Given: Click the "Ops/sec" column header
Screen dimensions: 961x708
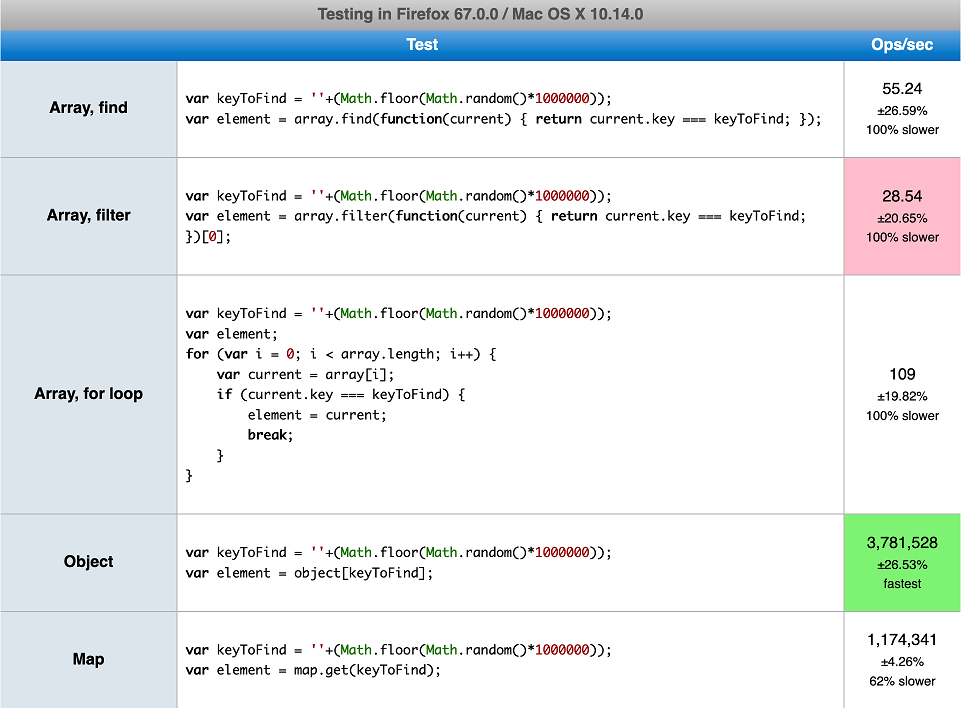Looking at the screenshot, I should point(902,45).
